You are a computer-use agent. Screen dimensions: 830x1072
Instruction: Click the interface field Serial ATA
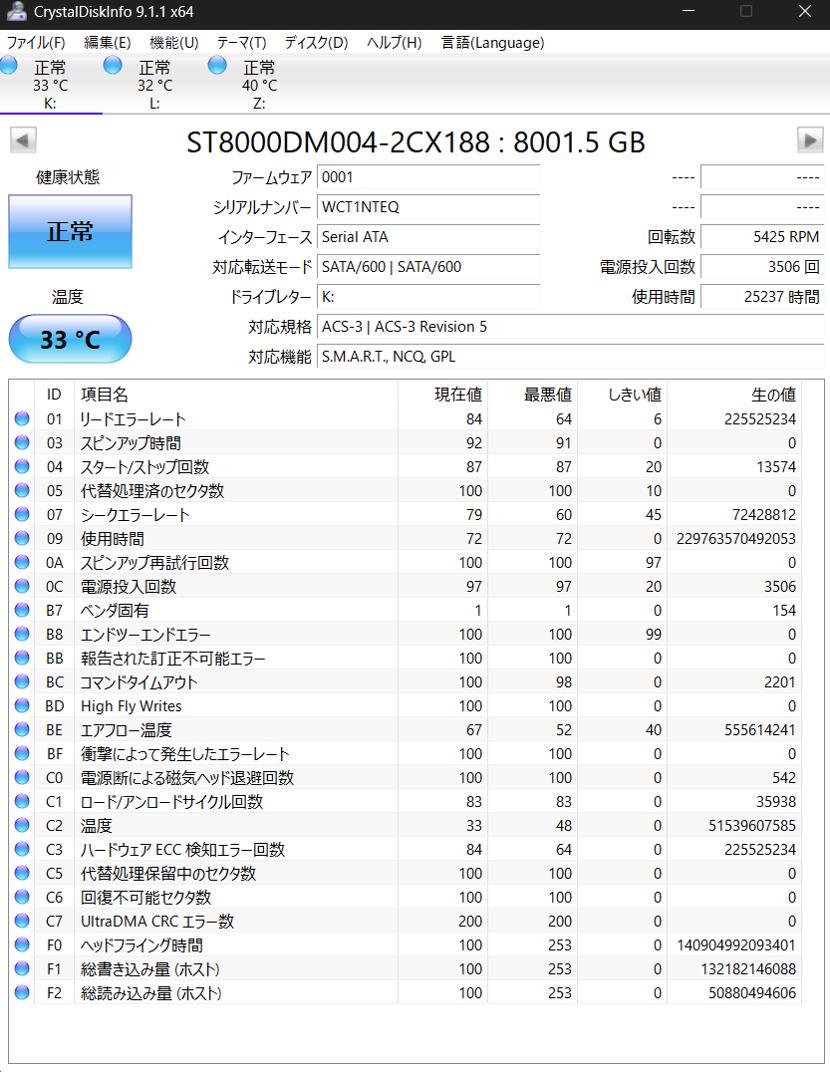(429, 237)
